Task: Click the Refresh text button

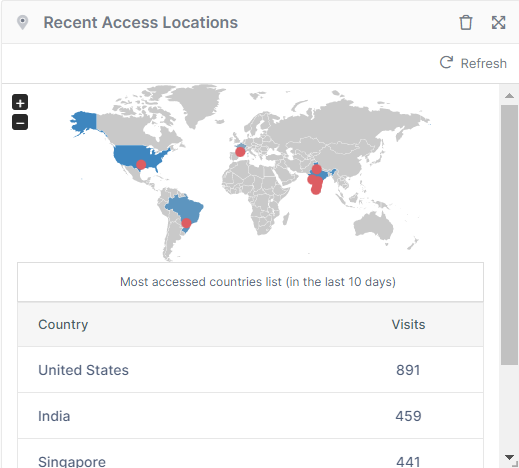Action: click(483, 63)
